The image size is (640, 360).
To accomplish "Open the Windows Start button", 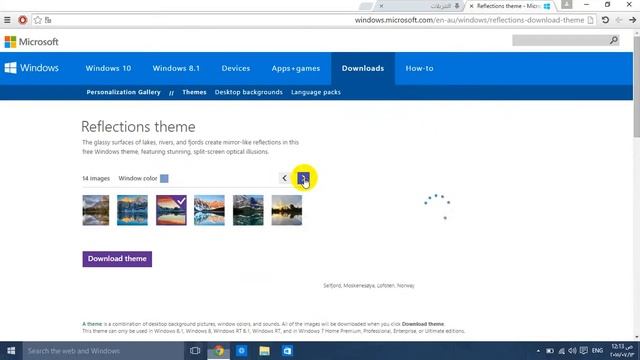I will coord(11,351).
